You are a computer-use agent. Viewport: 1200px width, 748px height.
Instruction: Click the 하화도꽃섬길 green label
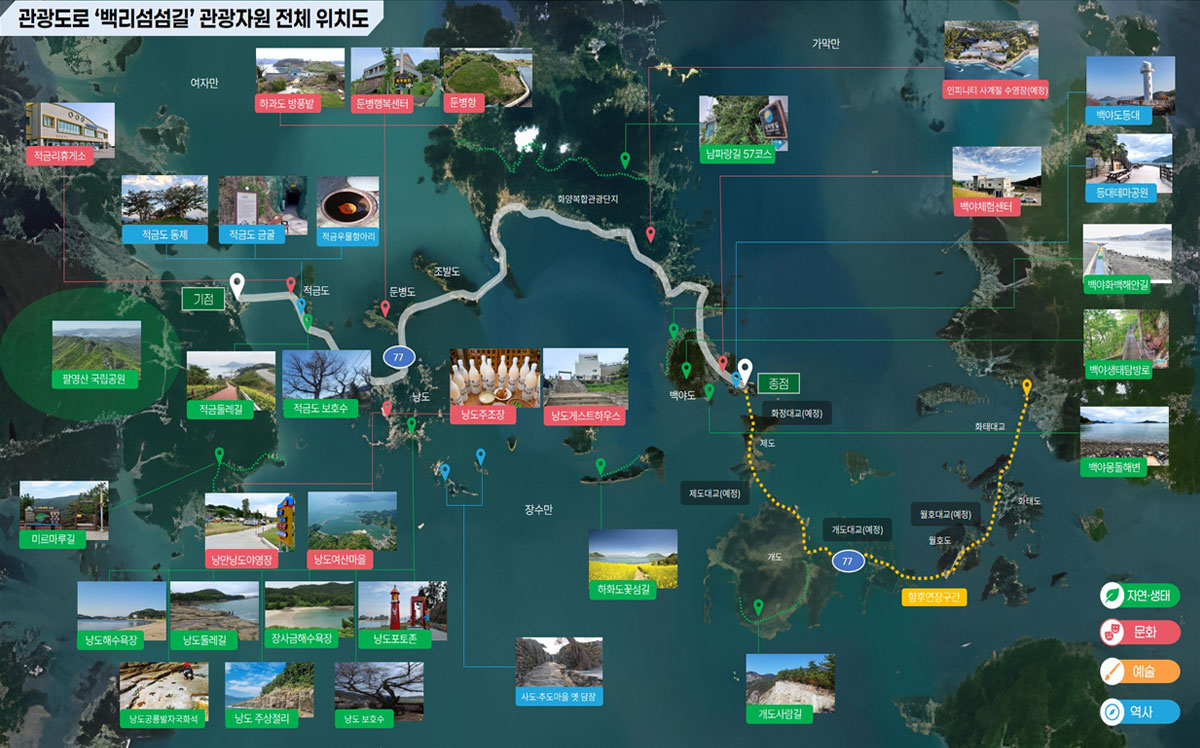(x=632, y=590)
